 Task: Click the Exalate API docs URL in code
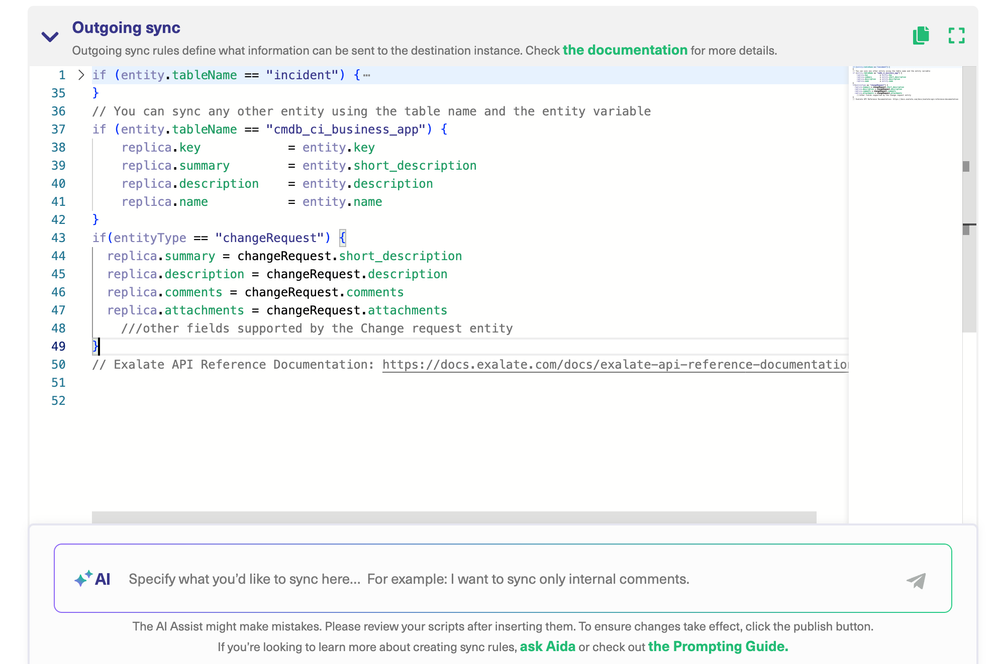tap(614, 365)
